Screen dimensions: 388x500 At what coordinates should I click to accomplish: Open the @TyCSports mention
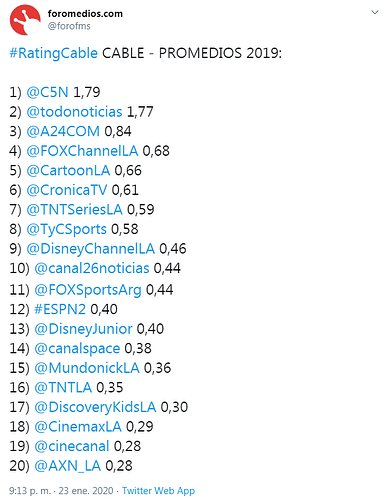[66, 229]
